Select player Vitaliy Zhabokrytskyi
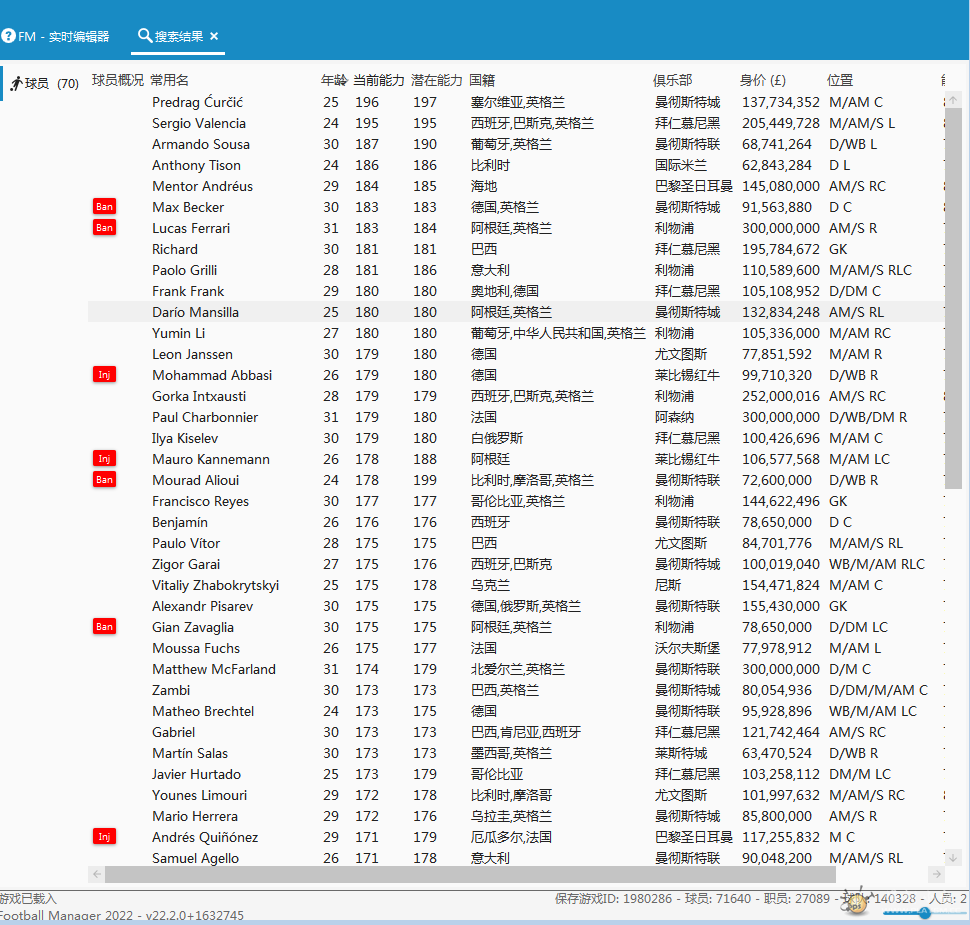The width and height of the screenshot is (970, 925). pyautogui.click(x=215, y=586)
